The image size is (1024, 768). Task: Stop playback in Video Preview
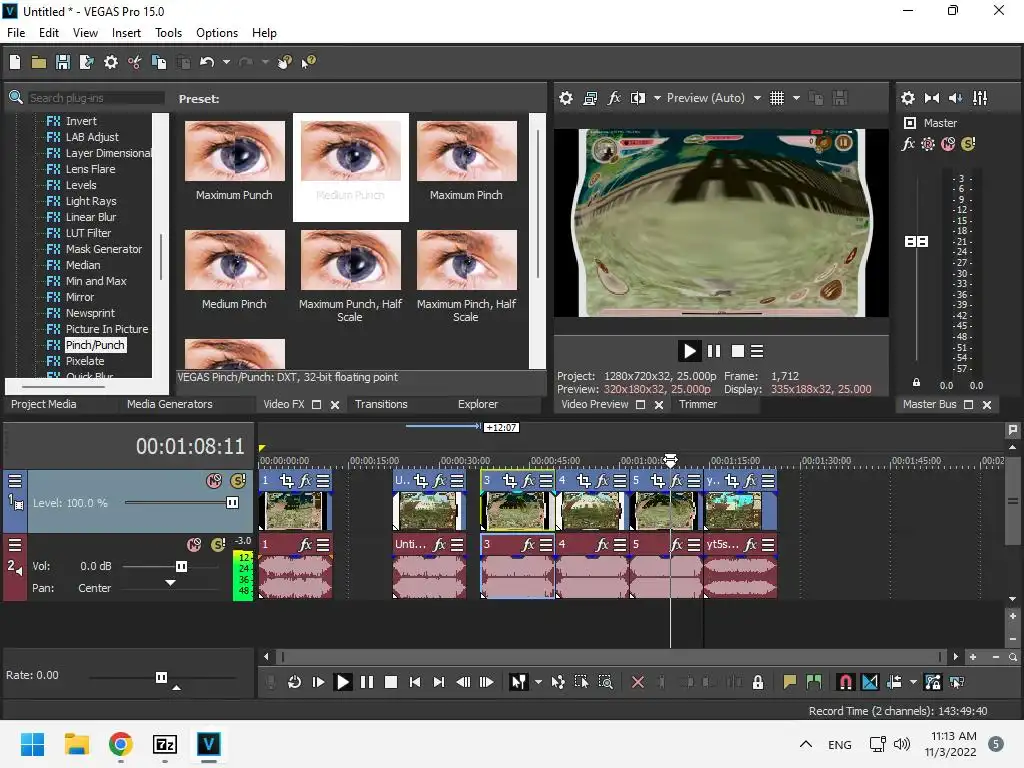tap(737, 351)
